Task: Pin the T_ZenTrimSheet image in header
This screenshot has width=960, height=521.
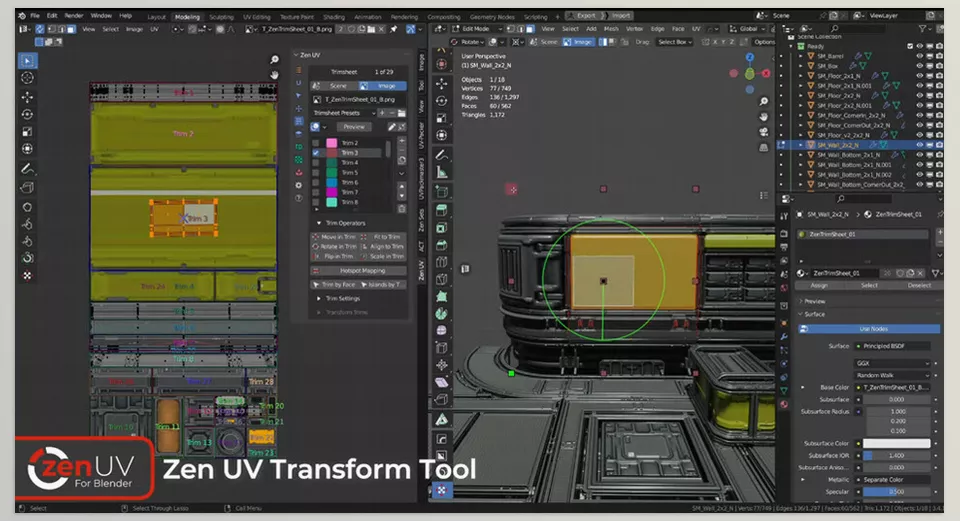Action: point(394,29)
